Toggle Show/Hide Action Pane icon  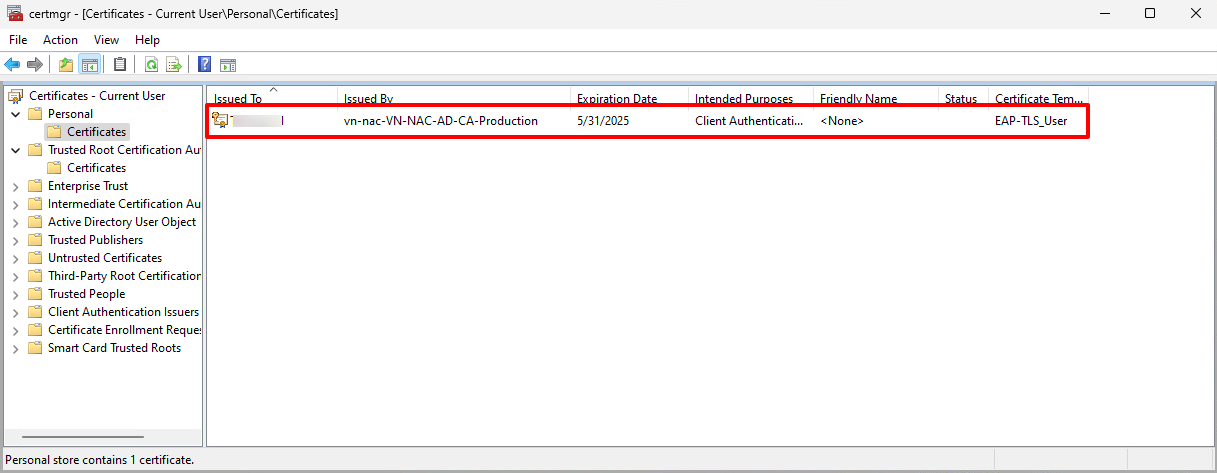(228, 65)
